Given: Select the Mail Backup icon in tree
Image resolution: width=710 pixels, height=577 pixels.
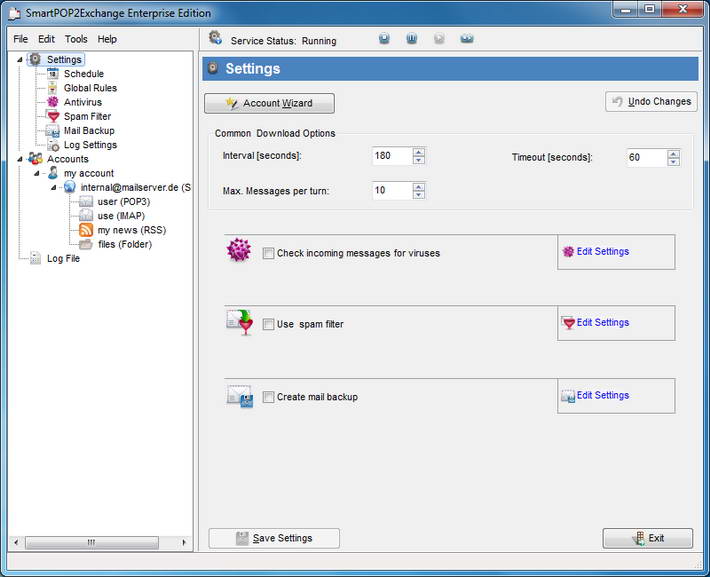Looking at the screenshot, I should coord(53,131).
